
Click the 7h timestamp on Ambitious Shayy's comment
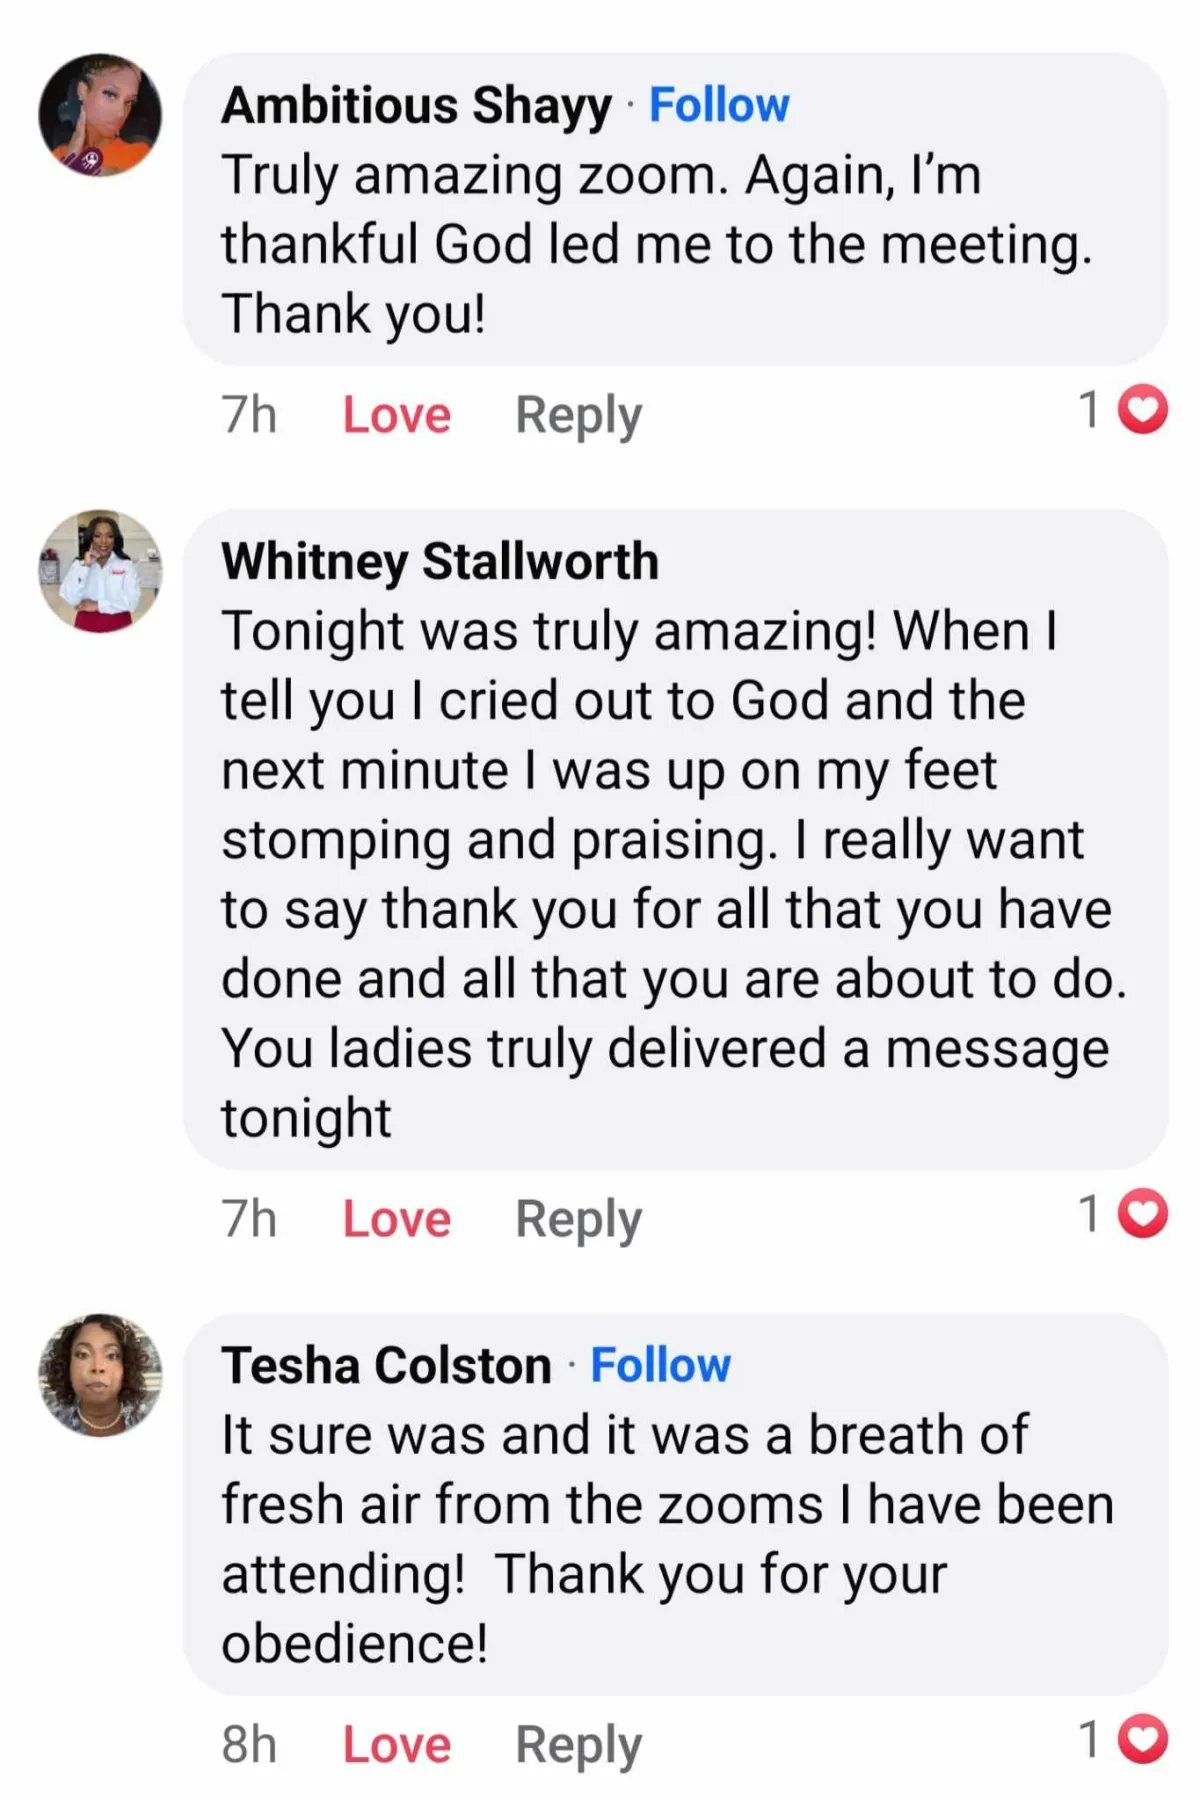tap(249, 415)
